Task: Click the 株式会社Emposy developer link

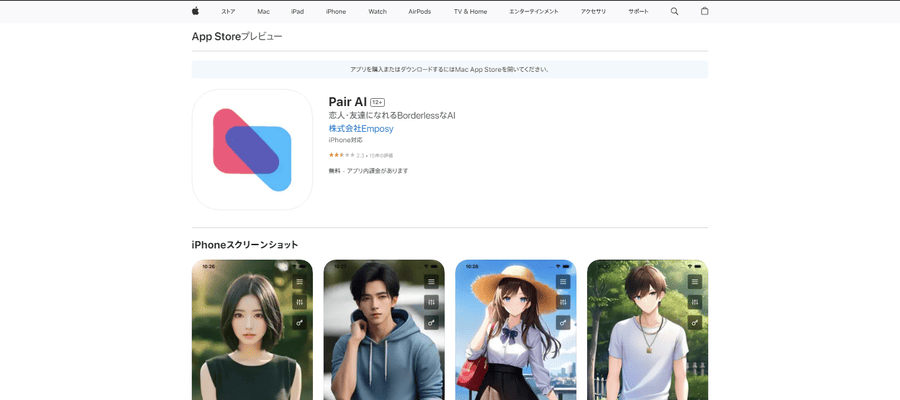Action: pos(361,129)
